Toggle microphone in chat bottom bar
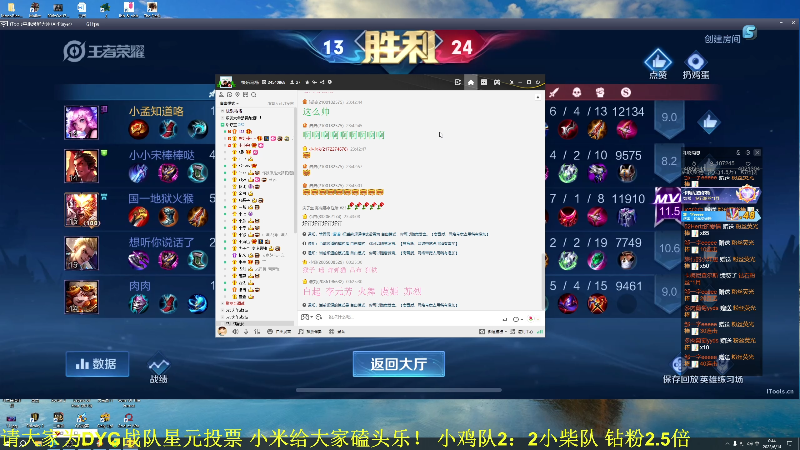 coord(246,332)
